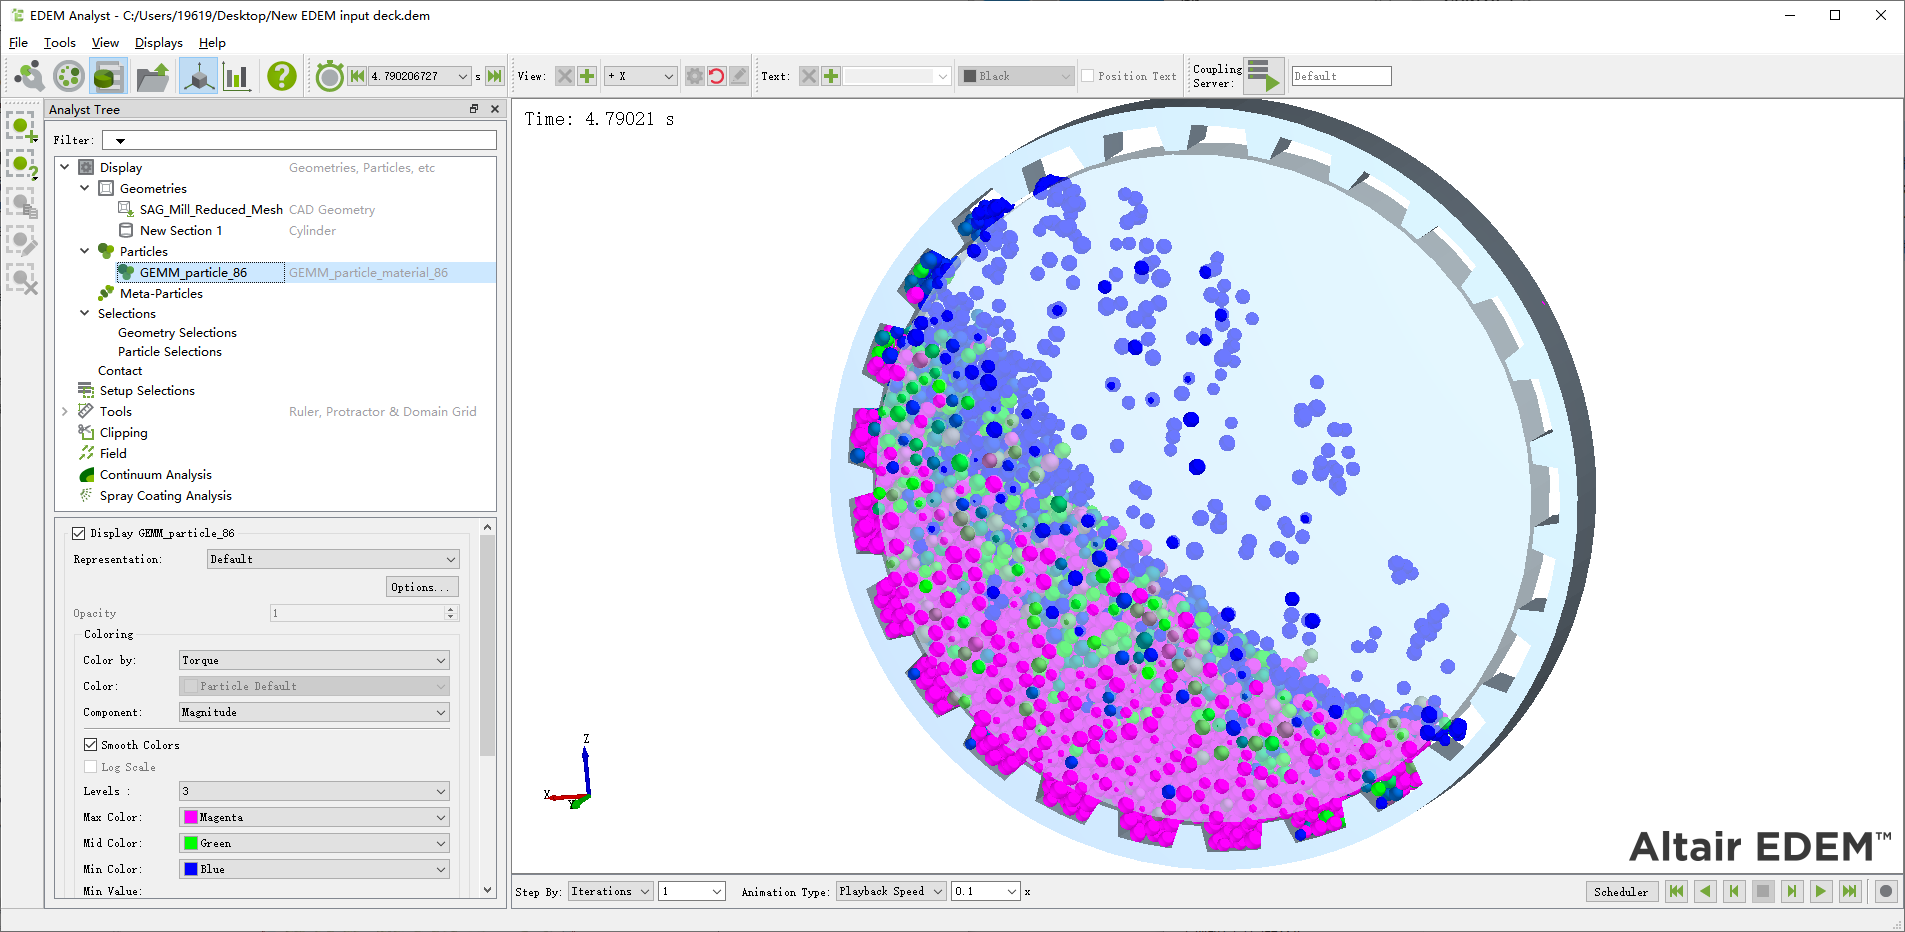Enable the Position Text checkbox
The height and width of the screenshot is (932, 1905).
coord(1087,76)
